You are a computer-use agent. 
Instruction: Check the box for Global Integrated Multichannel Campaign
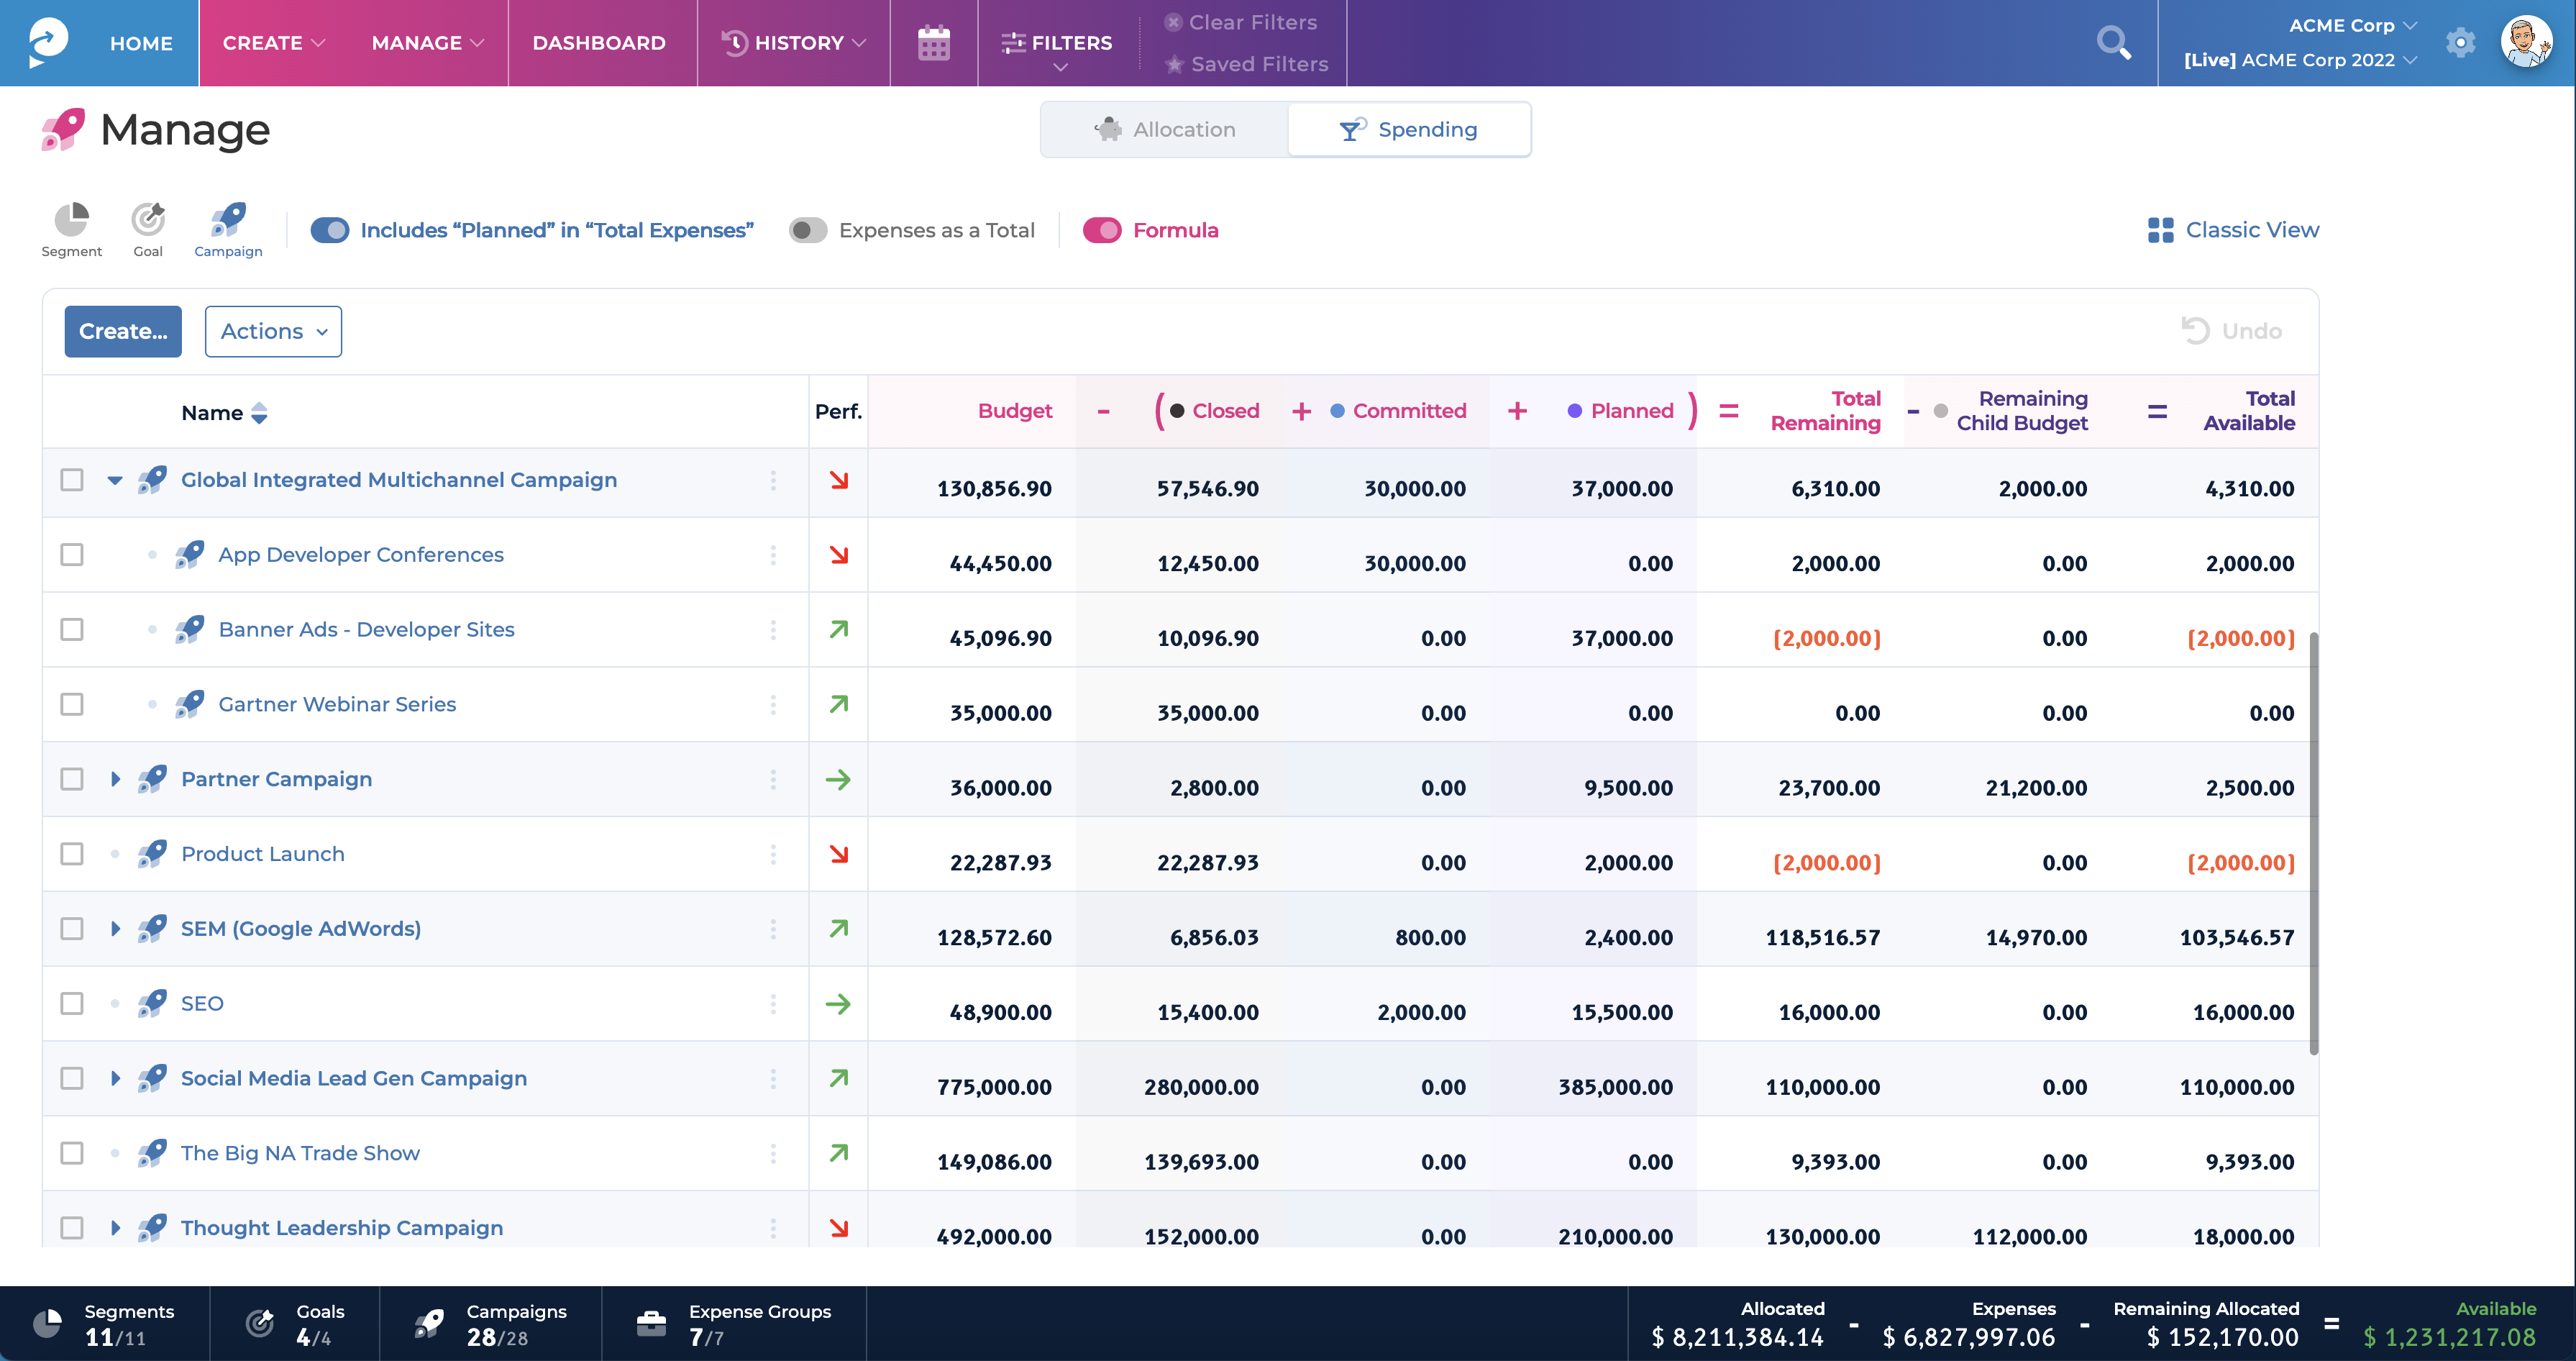pyautogui.click(x=72, y=480)
